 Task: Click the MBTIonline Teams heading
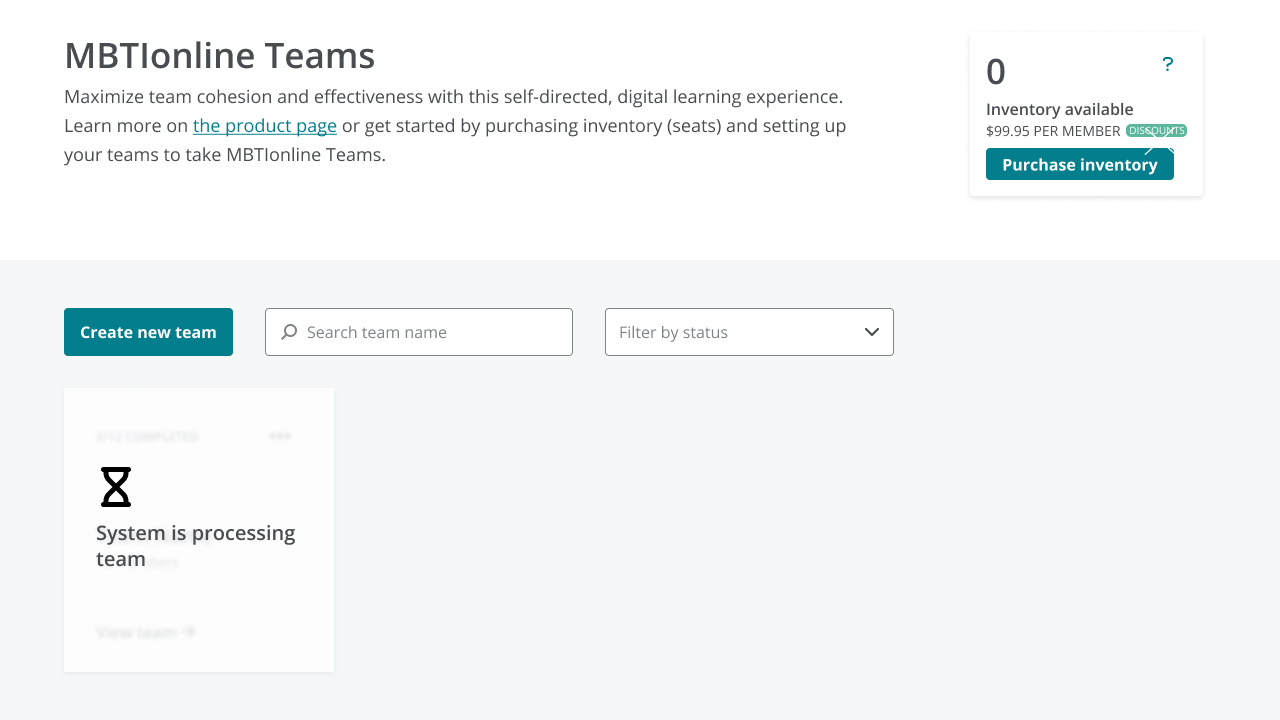219,56
